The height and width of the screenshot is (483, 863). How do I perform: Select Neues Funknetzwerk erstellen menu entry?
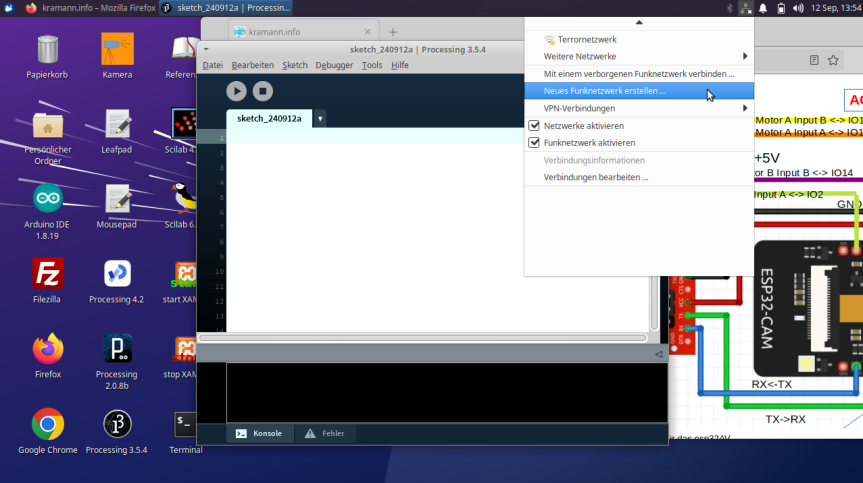[605, 91]
